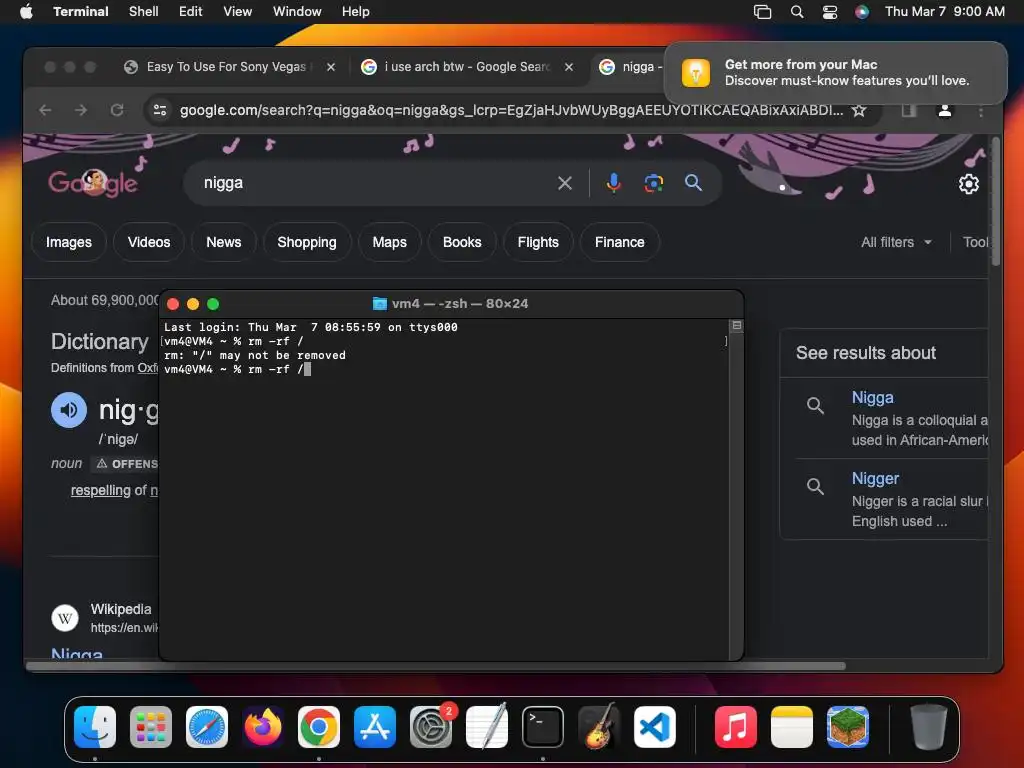
Task: Filter results by News
Action: 223,242
